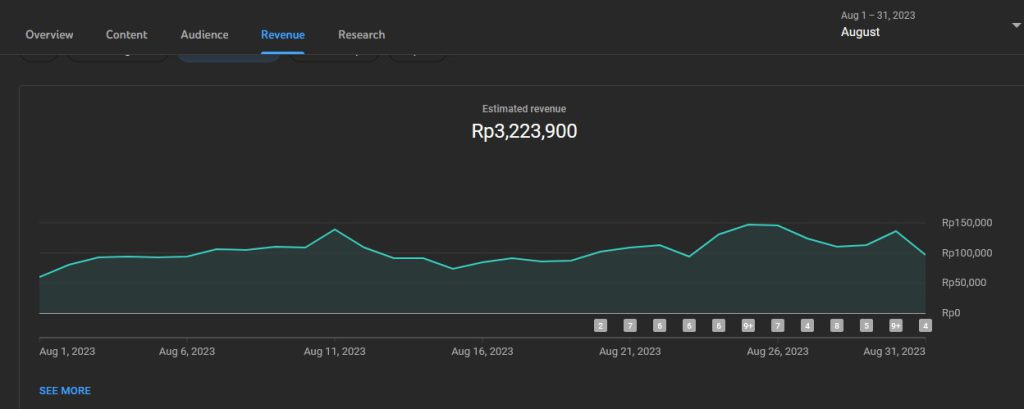1024x409 pixels.
Task: Click the SEE MORE link
Action: tap(65, 390)
